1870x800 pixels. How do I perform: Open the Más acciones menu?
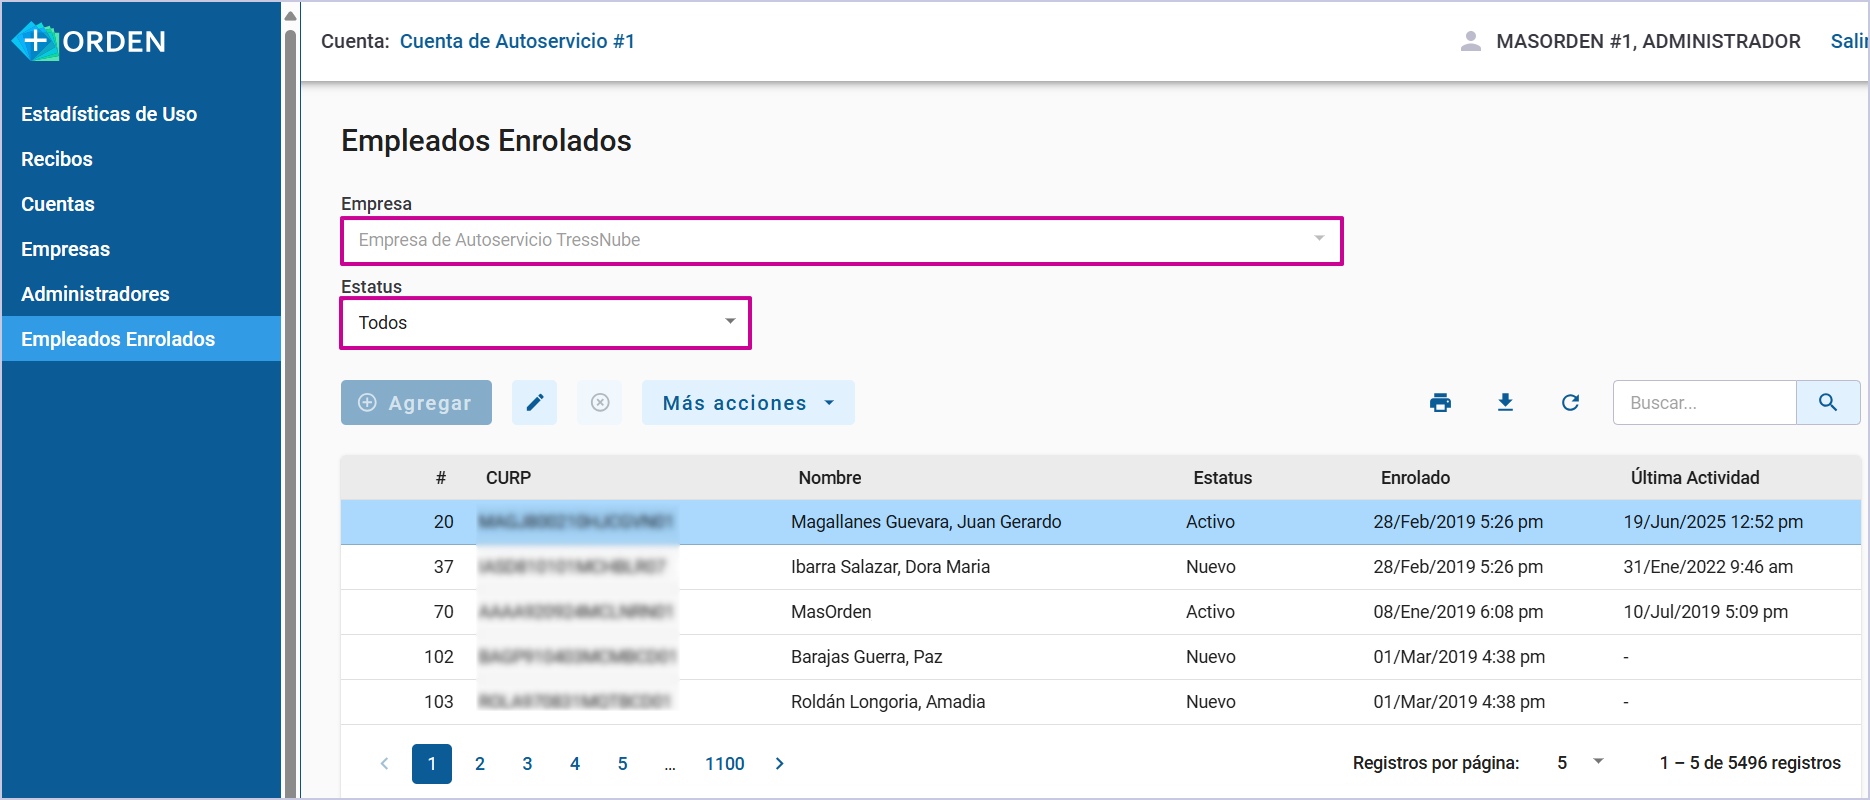[747, 402]
